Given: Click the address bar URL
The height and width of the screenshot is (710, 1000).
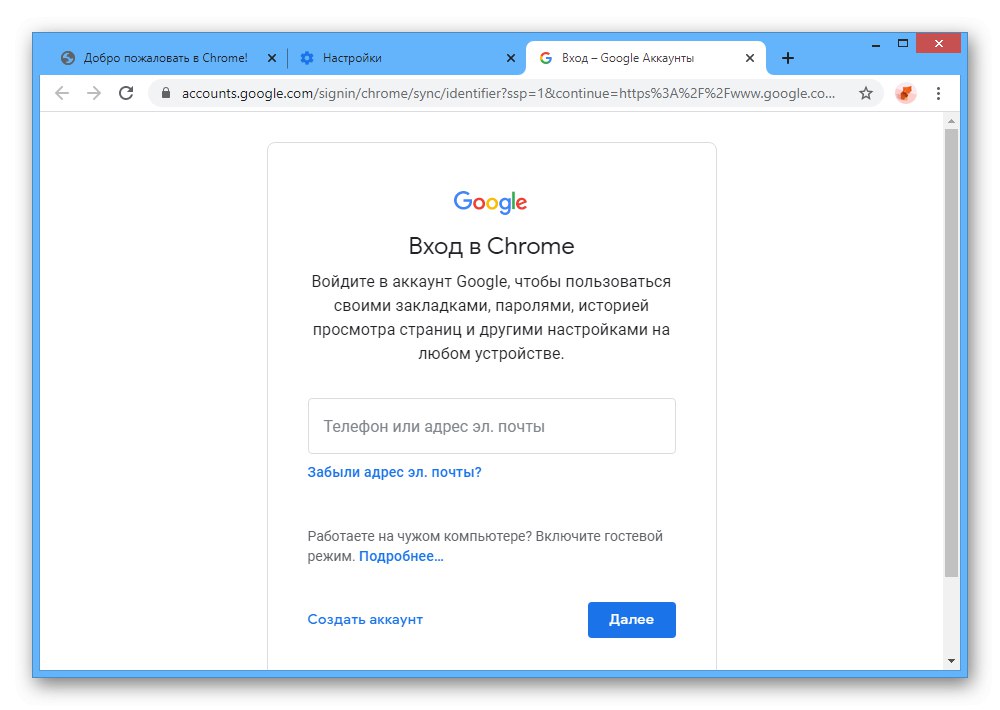Looking at the screenshot, I should (500, 93).
